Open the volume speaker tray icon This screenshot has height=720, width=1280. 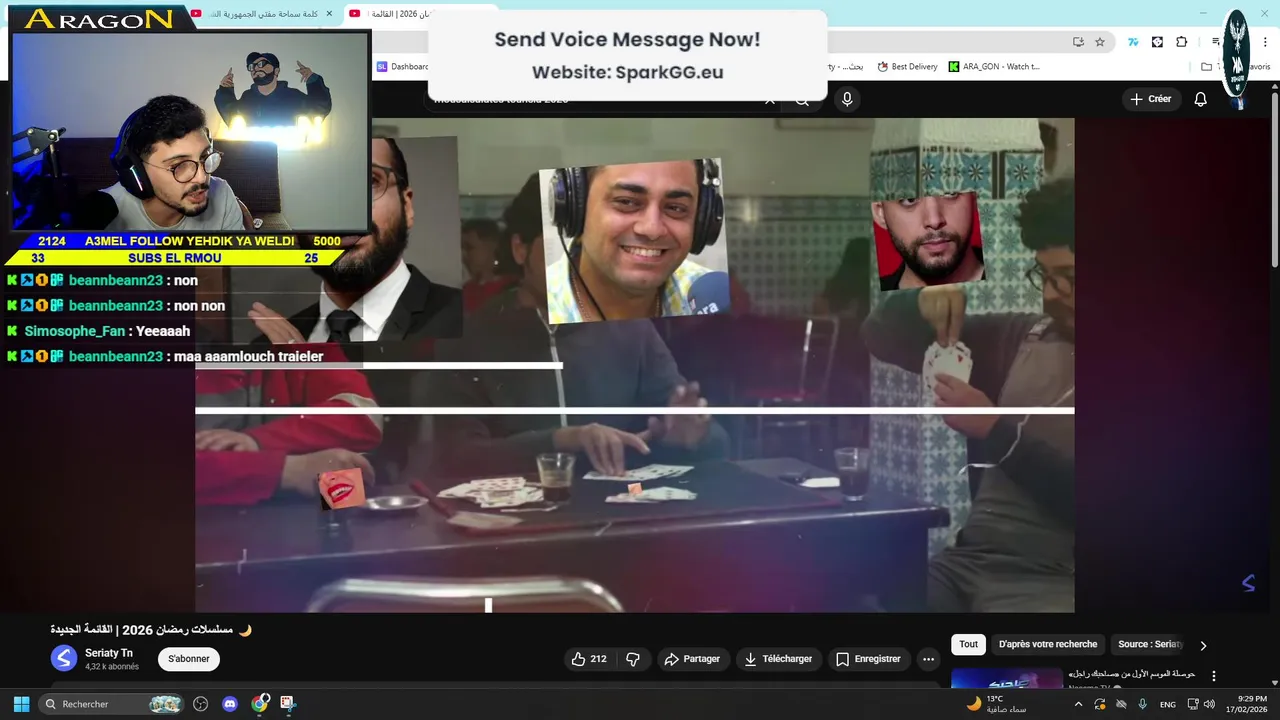click(x=1207, y=704)
